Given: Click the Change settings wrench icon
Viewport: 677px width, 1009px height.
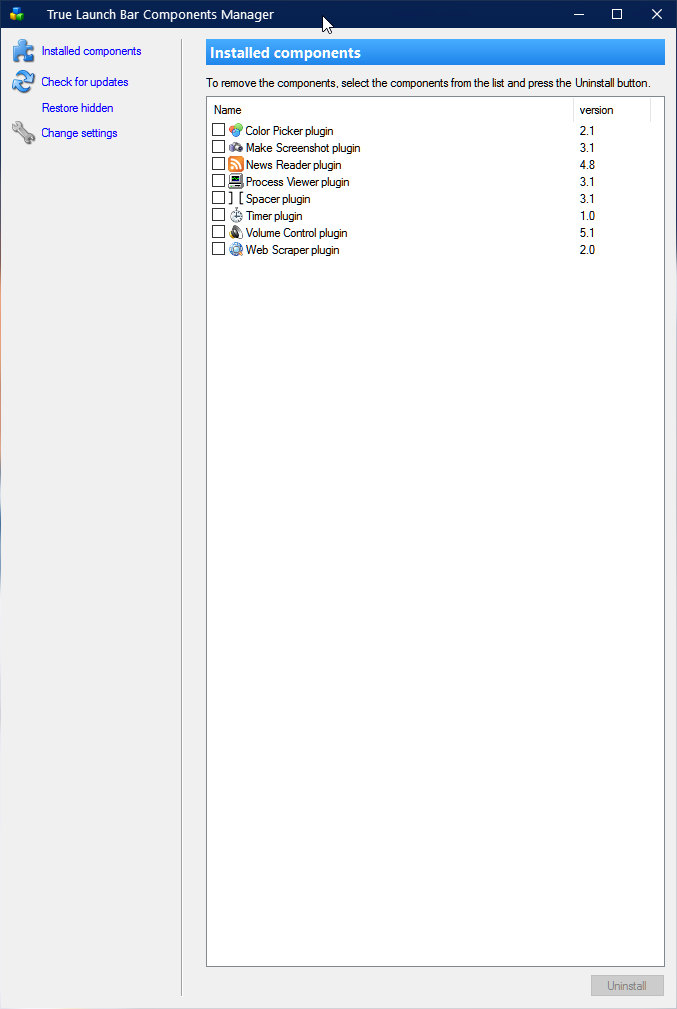Looking at the screenshot, I should [23, 133].
